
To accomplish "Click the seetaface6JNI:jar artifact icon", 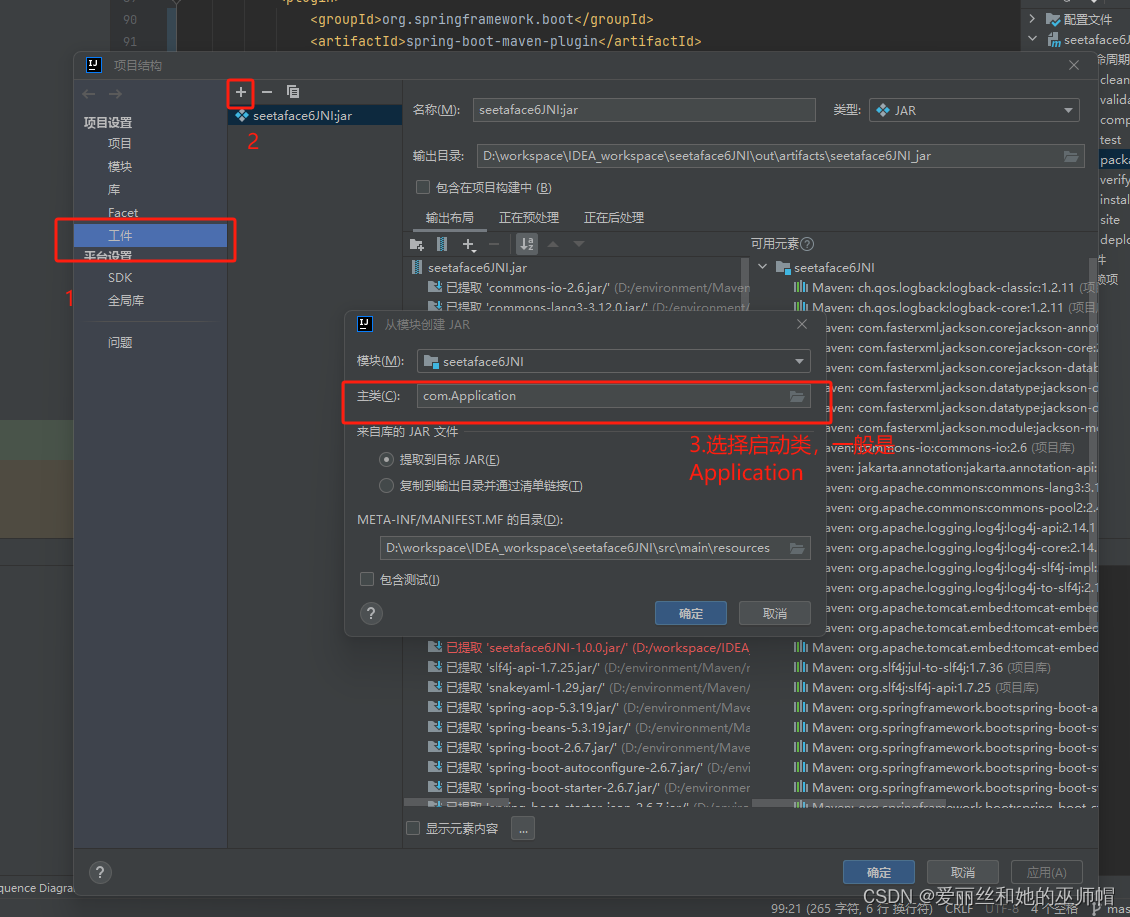I will 241,116.
